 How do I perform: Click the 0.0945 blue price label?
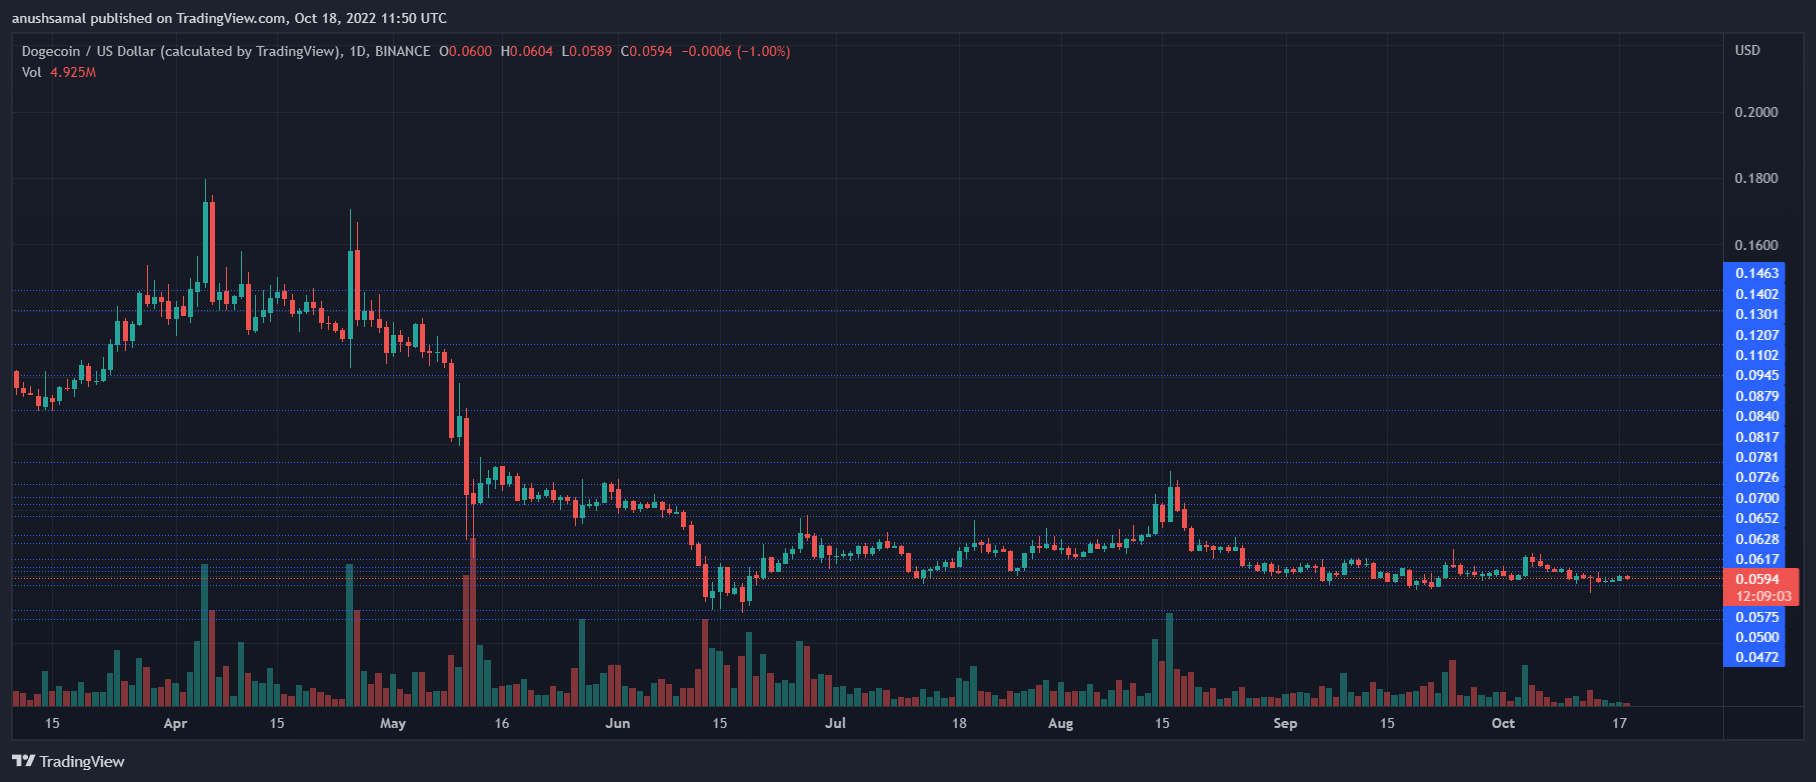(x=1757, y=375)
